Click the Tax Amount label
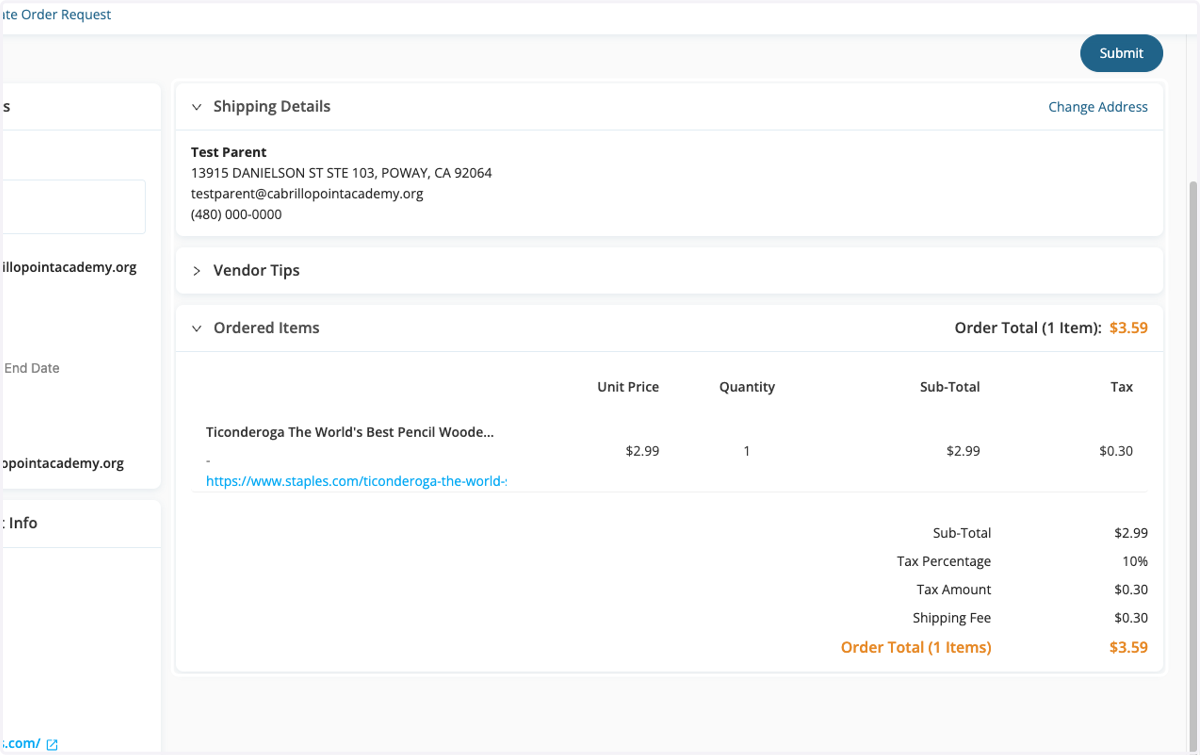 (954, 590)
